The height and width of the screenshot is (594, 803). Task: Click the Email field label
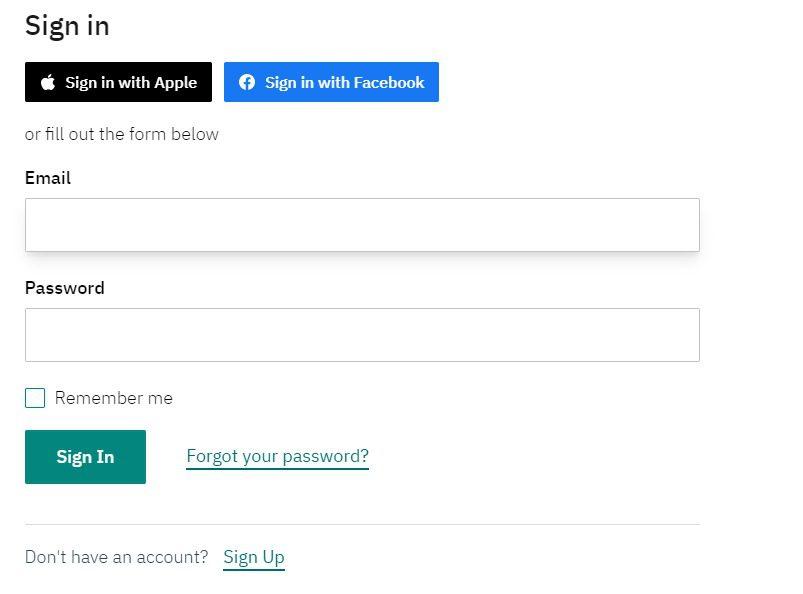48,178
